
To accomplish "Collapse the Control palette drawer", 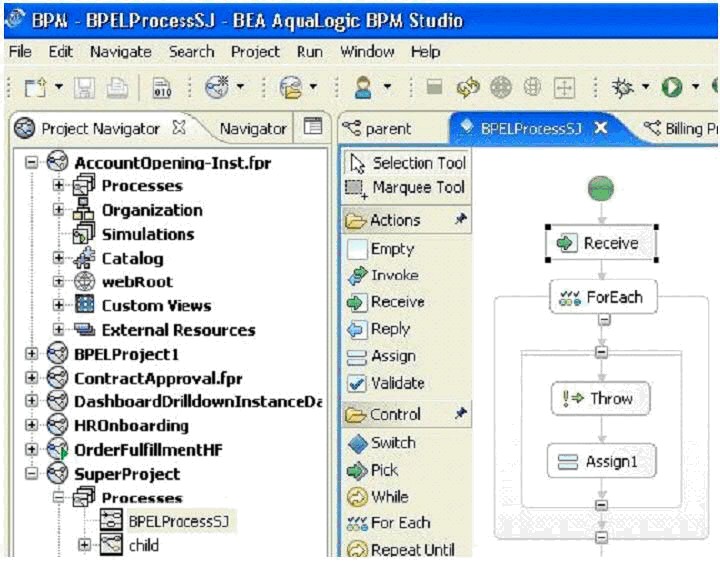I will point(395,414).
